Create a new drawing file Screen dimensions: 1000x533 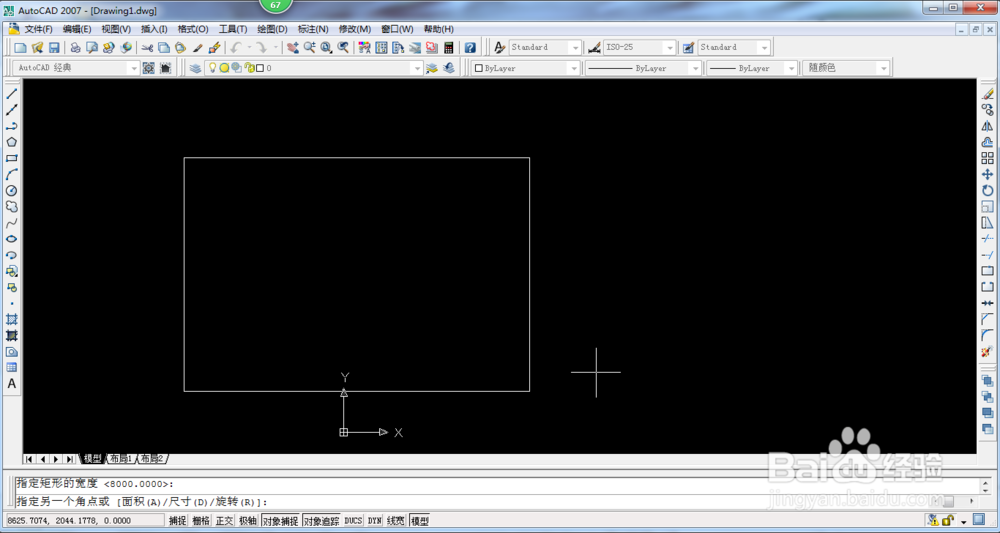[x=20, y=47]
